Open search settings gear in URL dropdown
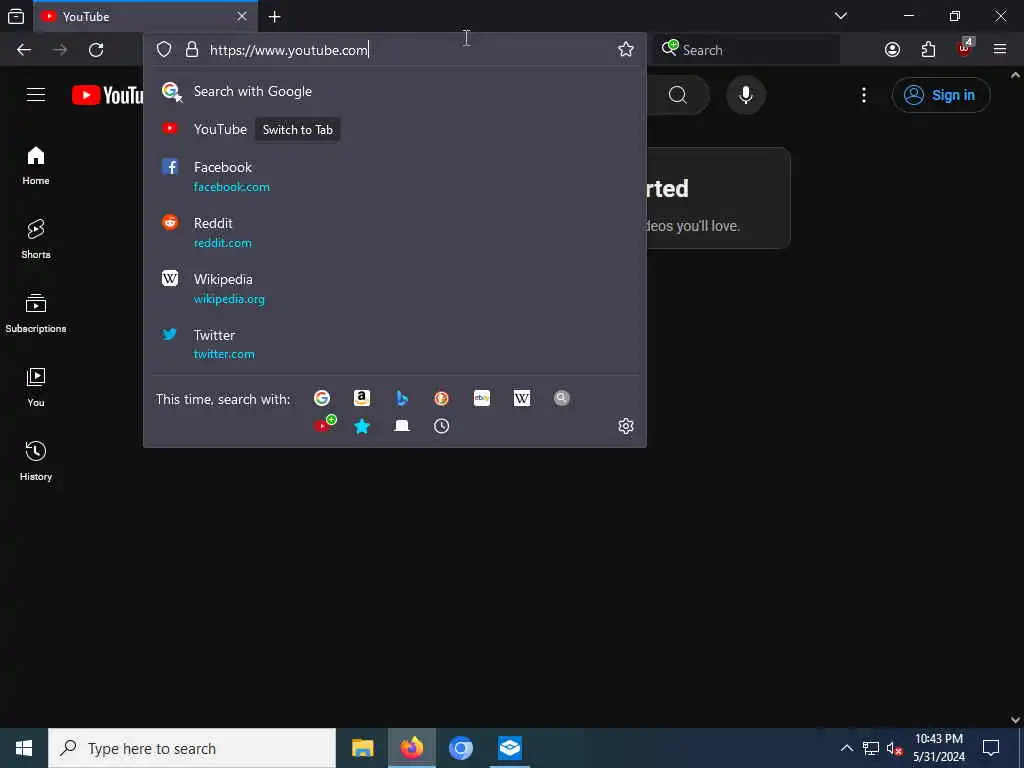Image resolution: width=1024 pixels, height=768 pixels. click(x=626, y=426)
